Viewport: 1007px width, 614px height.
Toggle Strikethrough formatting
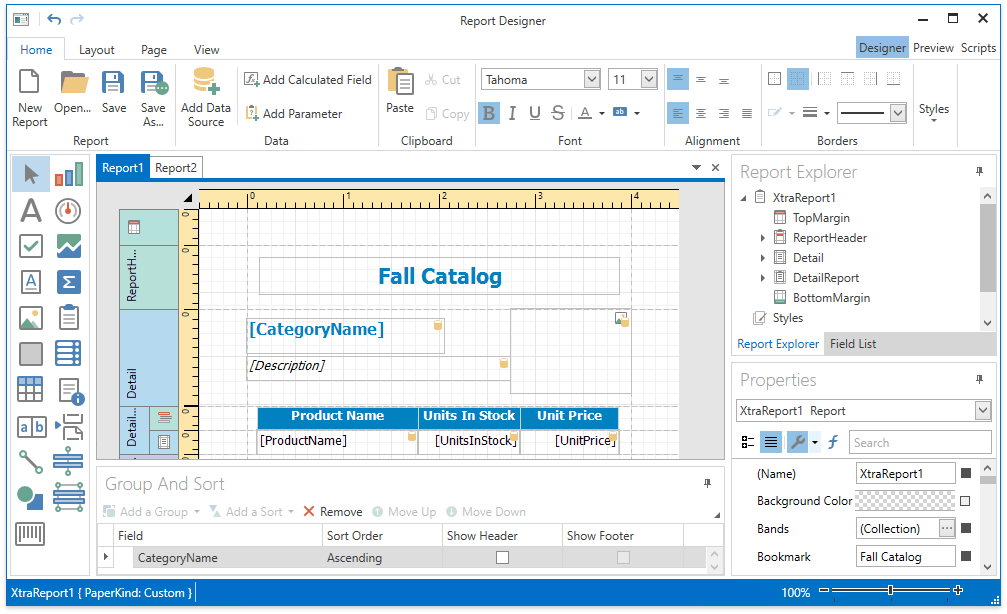click(557, 113)
